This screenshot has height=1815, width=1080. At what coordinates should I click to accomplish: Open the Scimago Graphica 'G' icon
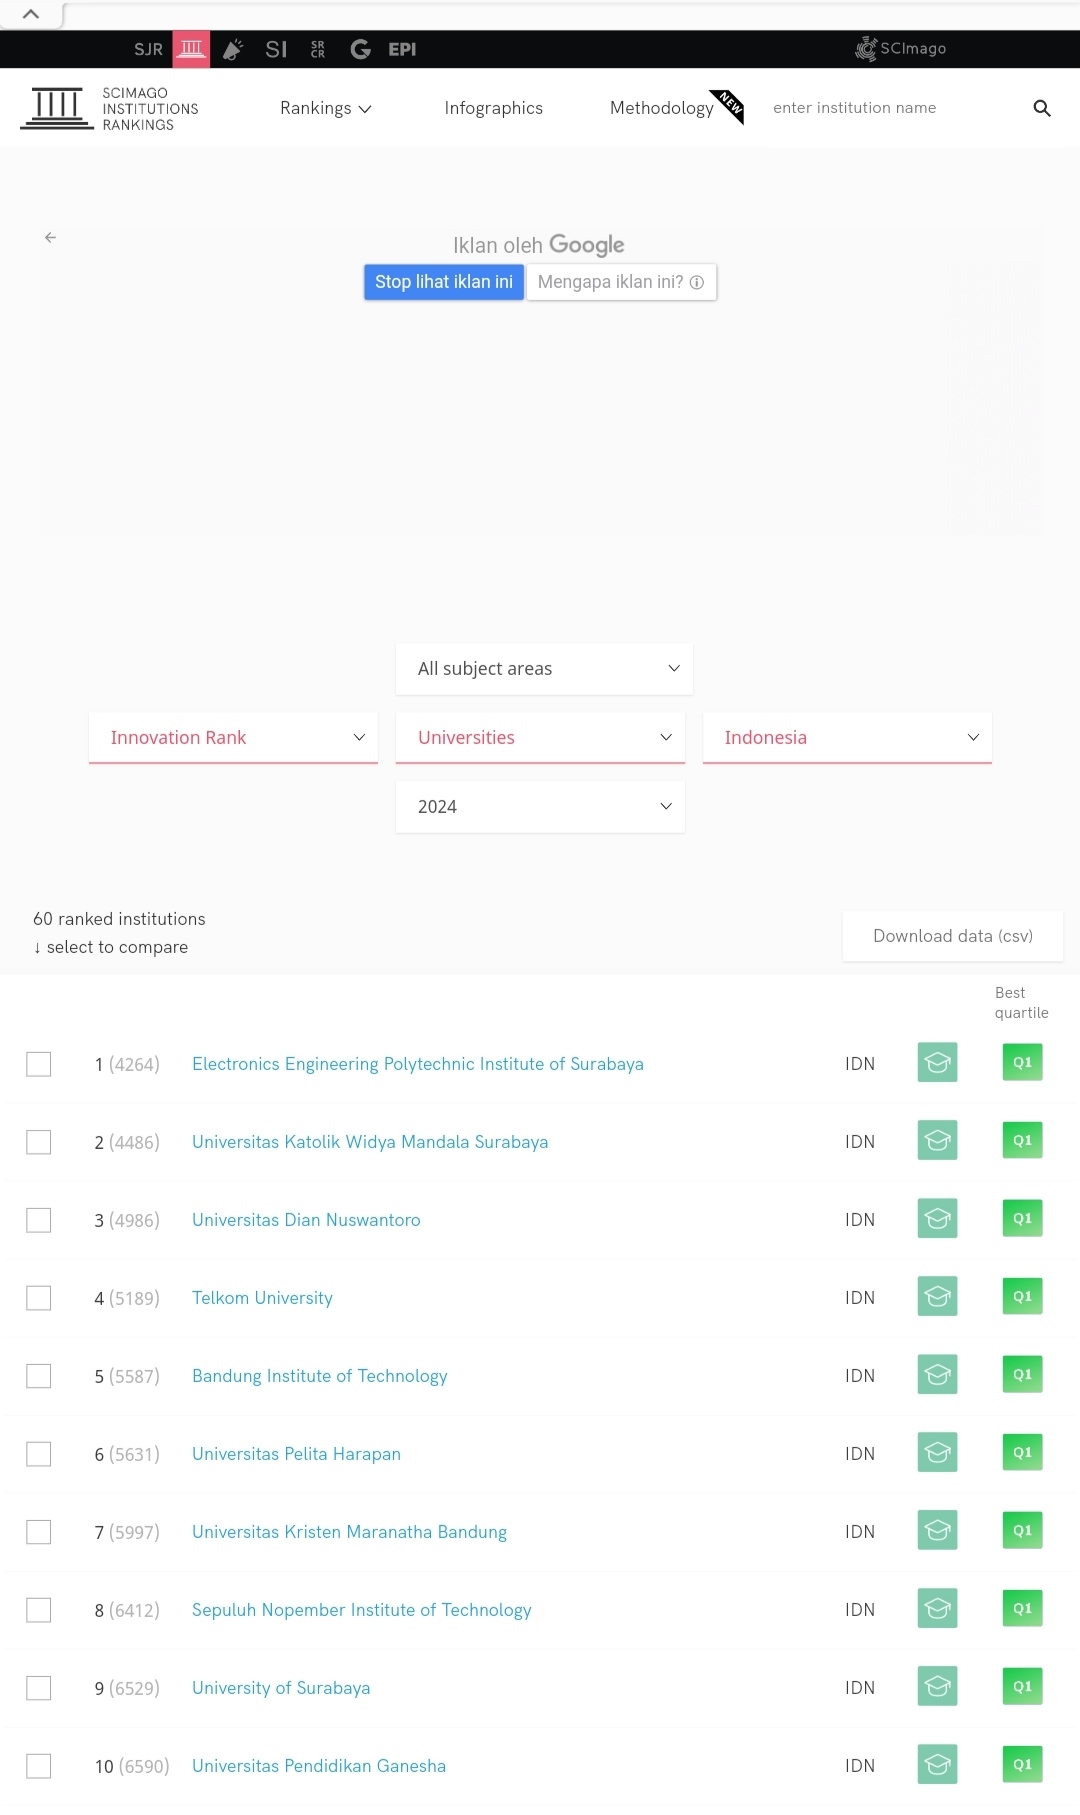[360, 49]
